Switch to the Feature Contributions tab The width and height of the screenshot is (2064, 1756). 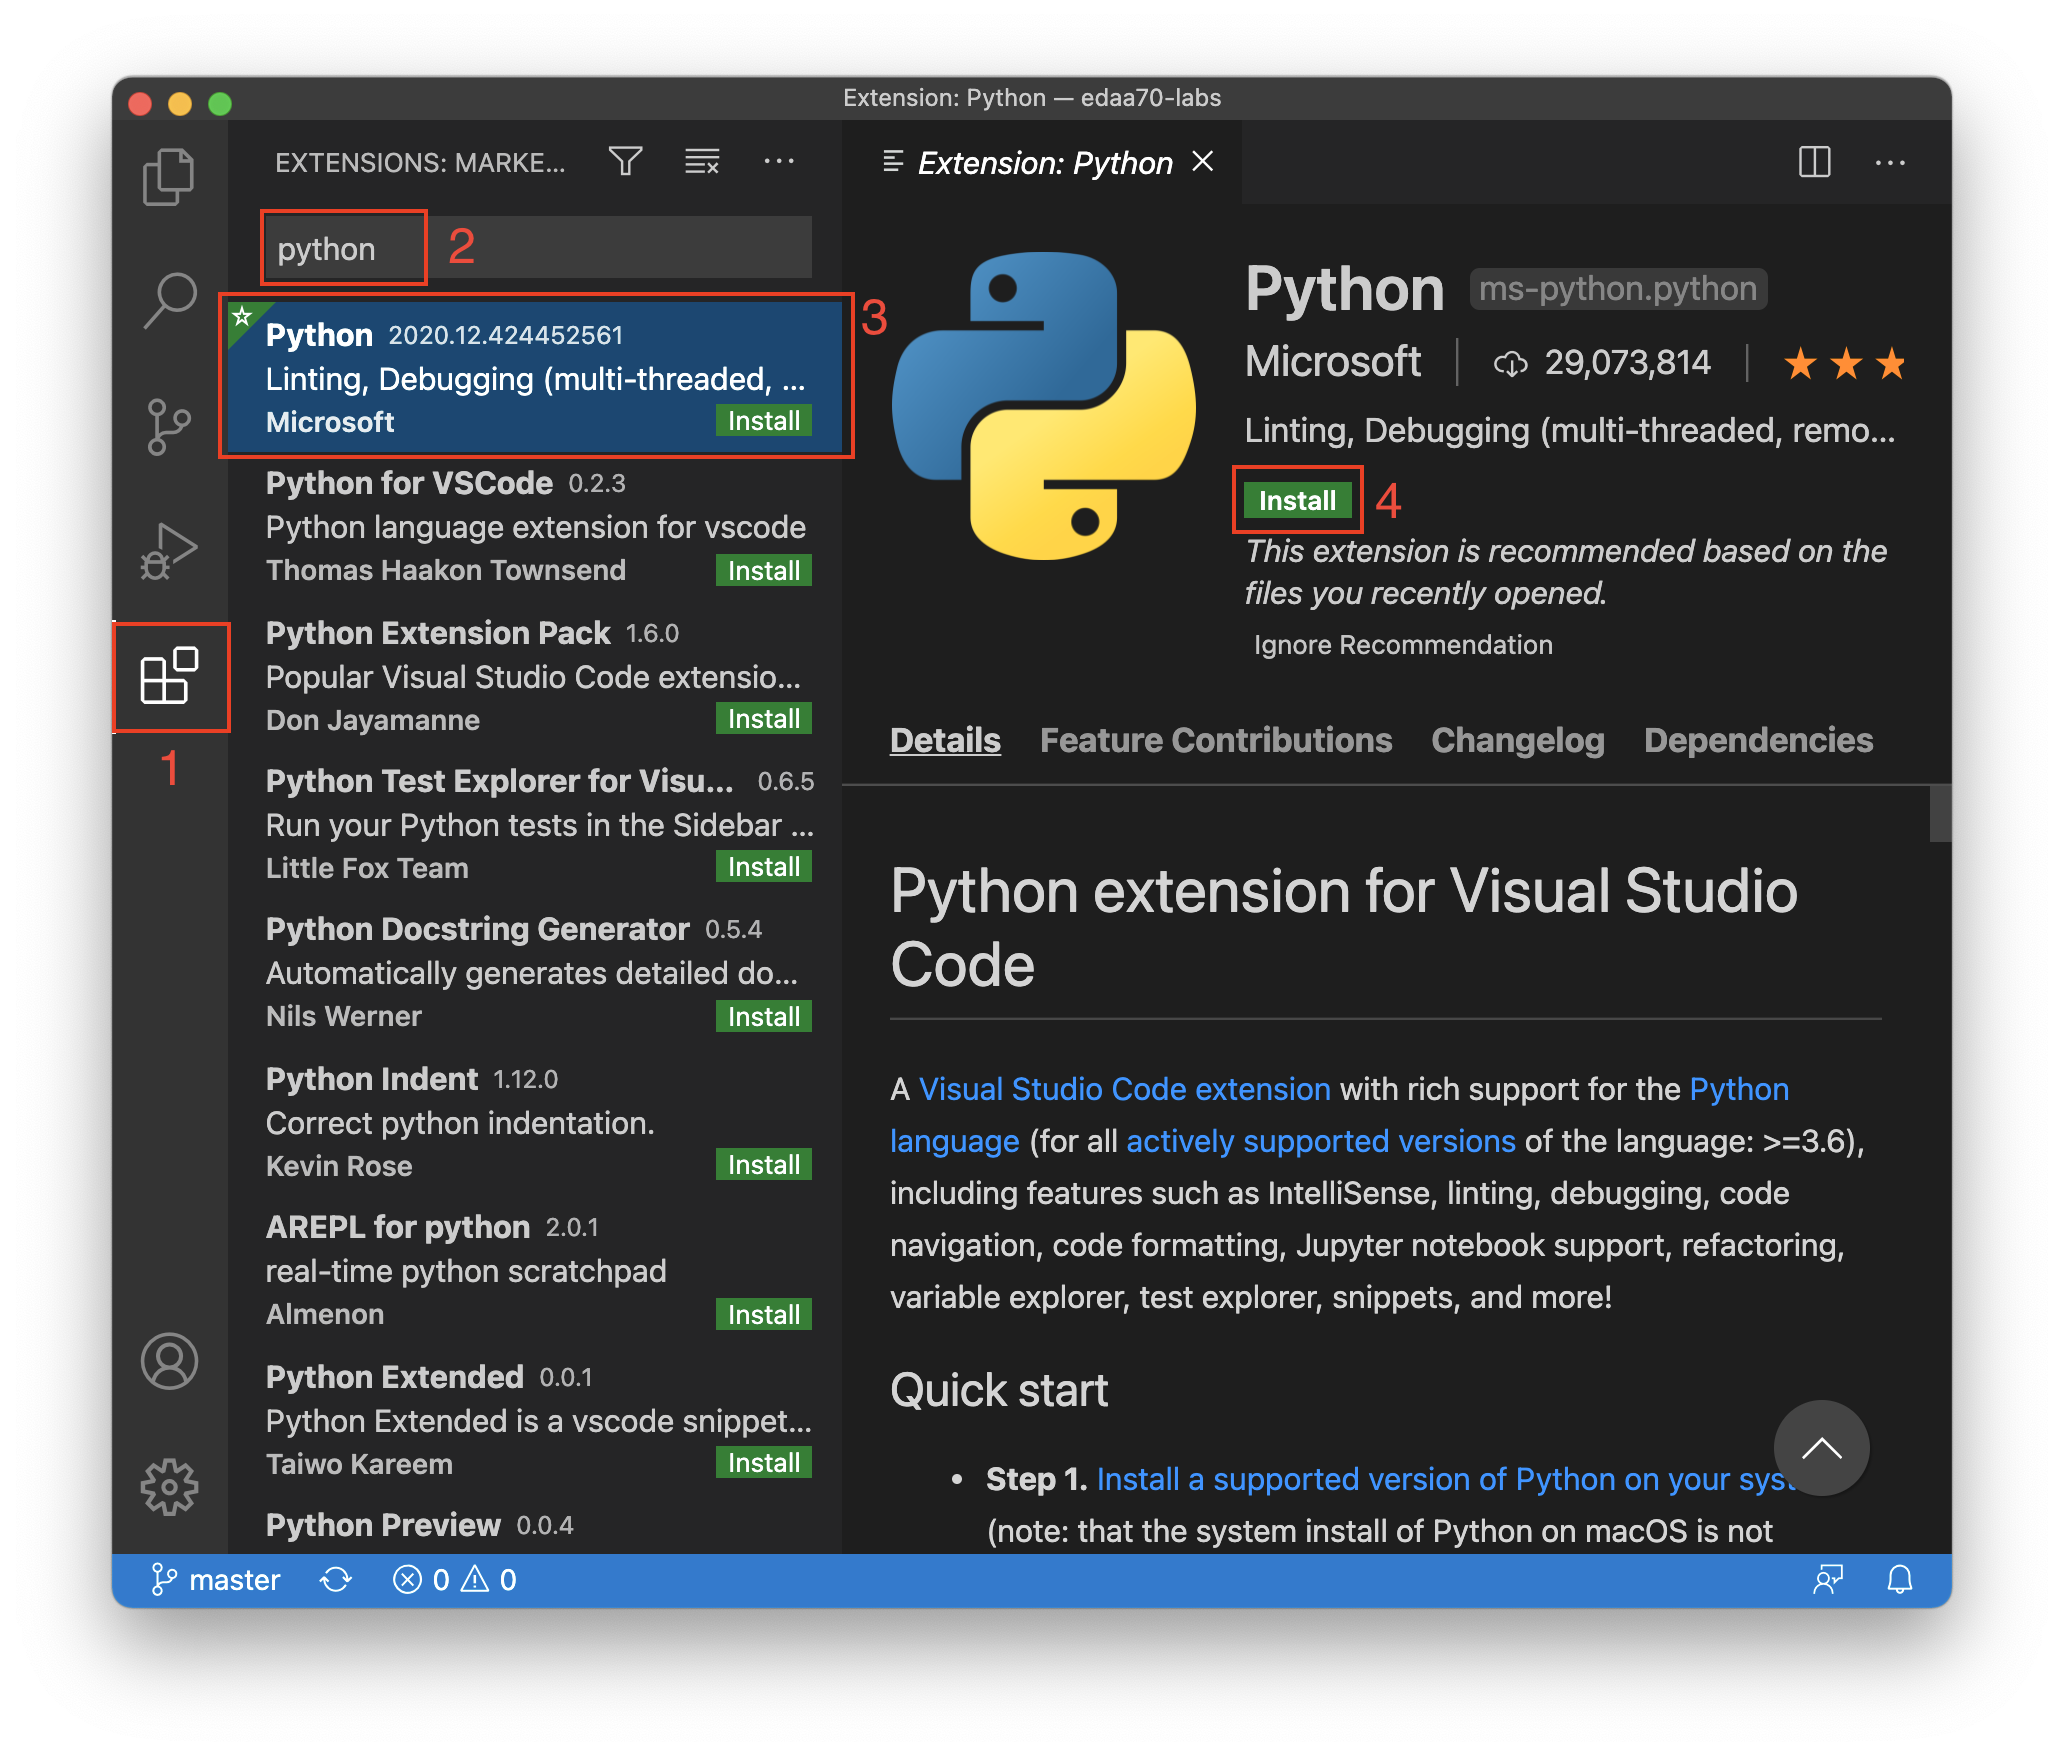pos(1216,740)
